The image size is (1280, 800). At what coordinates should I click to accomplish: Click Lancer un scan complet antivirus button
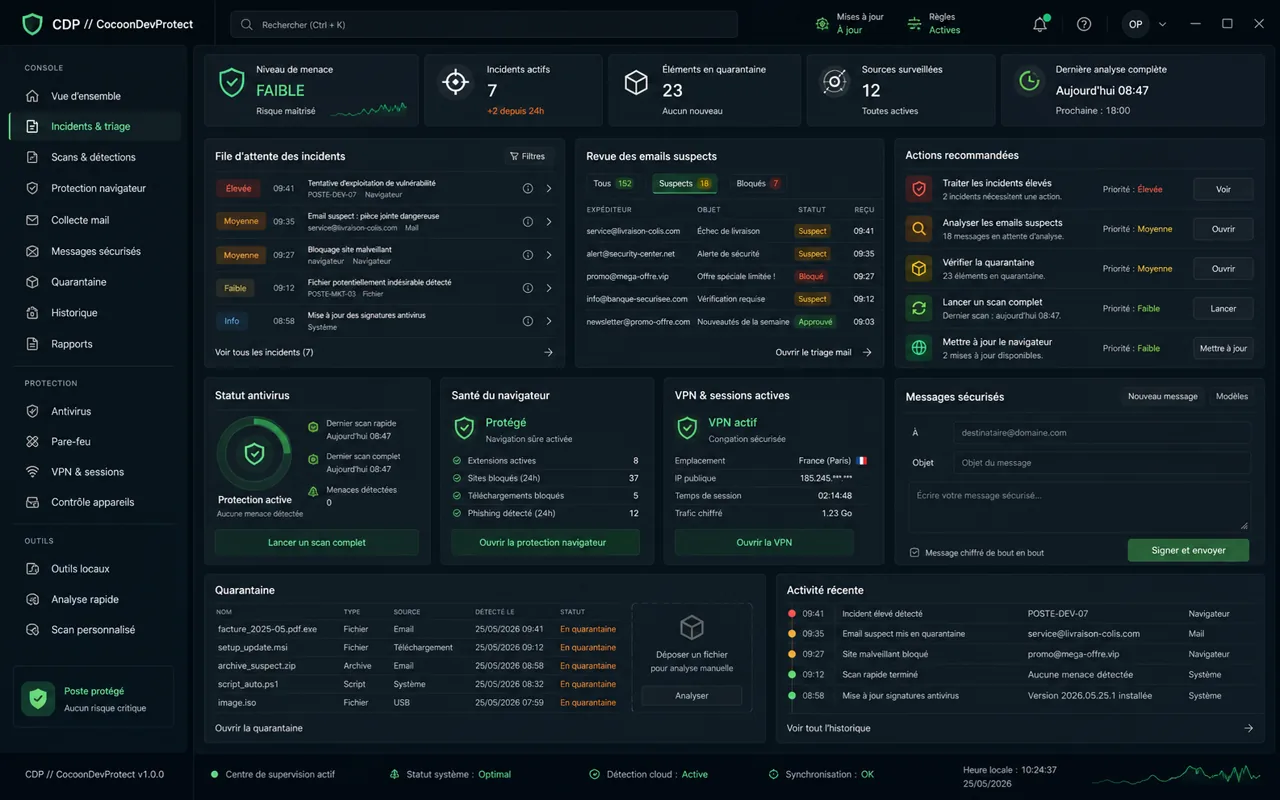click(x=317, y=542)
